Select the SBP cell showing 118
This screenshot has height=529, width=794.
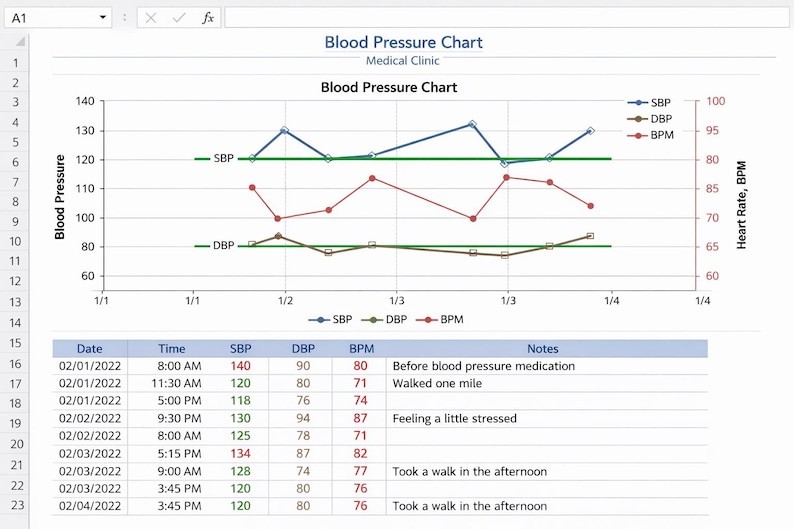241,401
